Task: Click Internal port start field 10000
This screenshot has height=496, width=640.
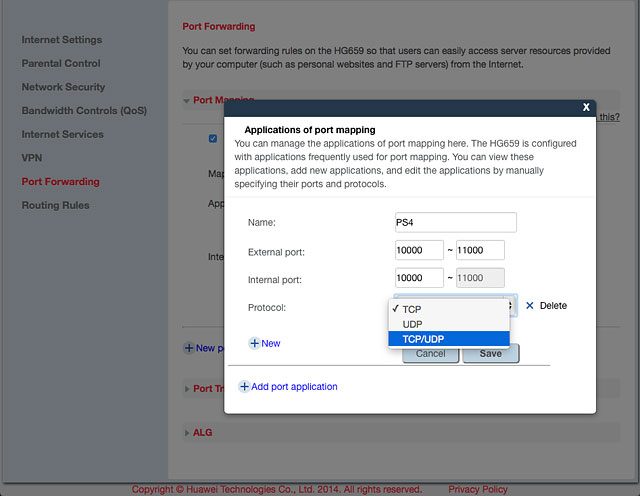Action: click(x=419, y=278)
